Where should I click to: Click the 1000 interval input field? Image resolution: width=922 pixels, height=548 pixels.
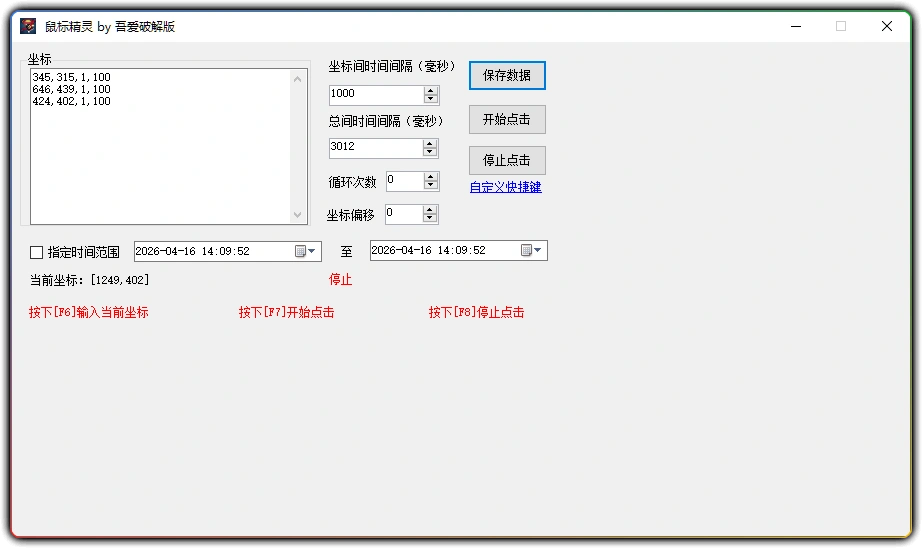[376, 94]
